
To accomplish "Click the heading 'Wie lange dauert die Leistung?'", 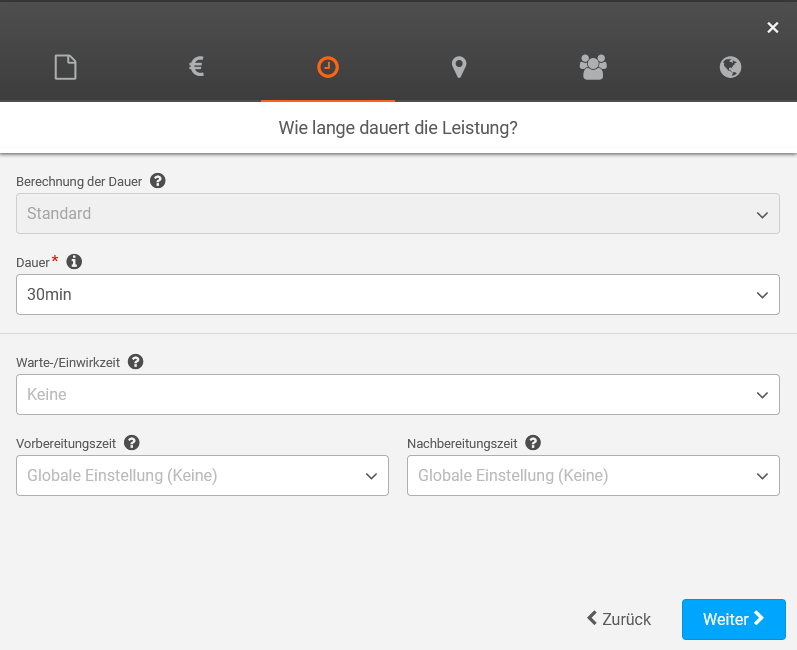I will click(x=398, y=128).
